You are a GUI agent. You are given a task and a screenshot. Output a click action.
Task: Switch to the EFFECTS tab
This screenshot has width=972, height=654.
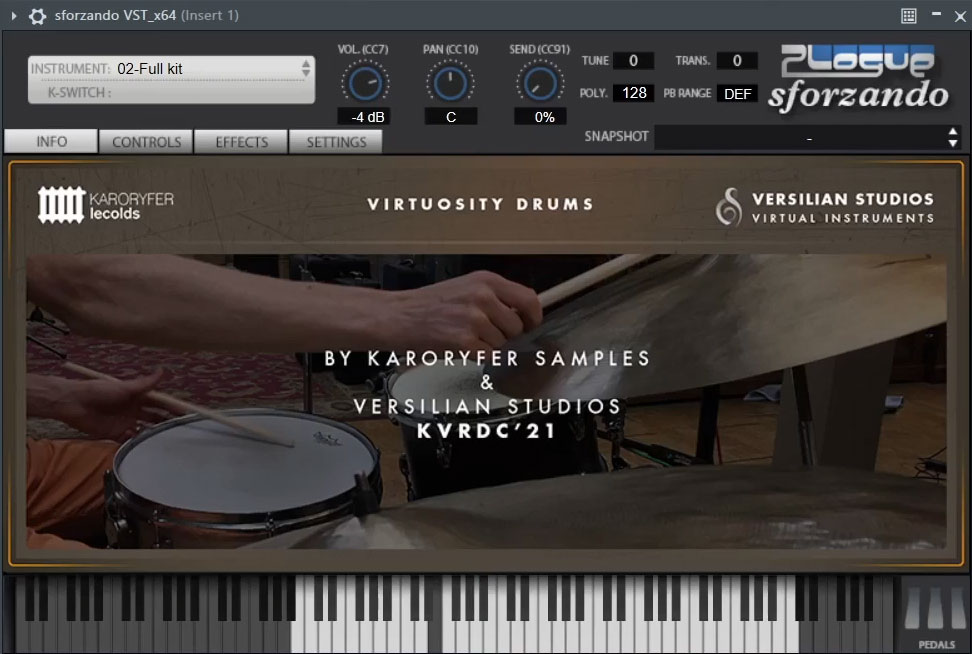coord(241,142)
